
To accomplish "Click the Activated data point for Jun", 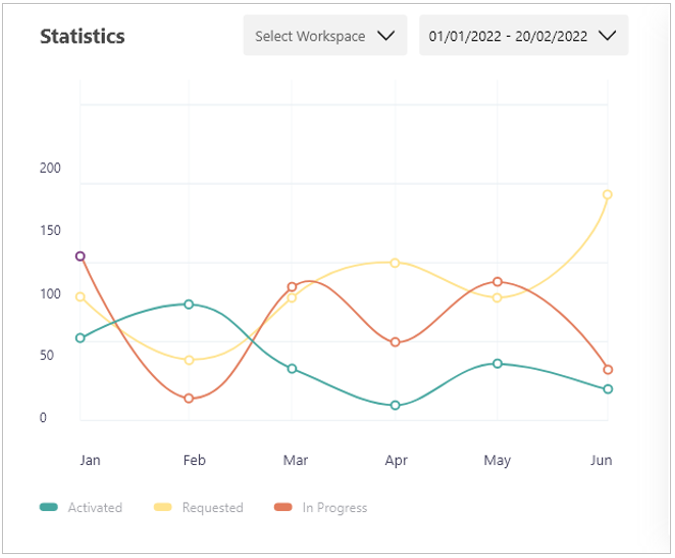I will [607, 389].
